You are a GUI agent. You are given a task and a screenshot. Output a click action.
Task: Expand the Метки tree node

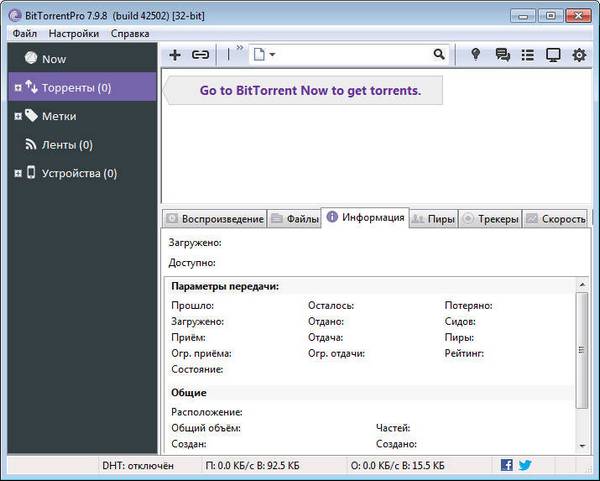point(18,116)
